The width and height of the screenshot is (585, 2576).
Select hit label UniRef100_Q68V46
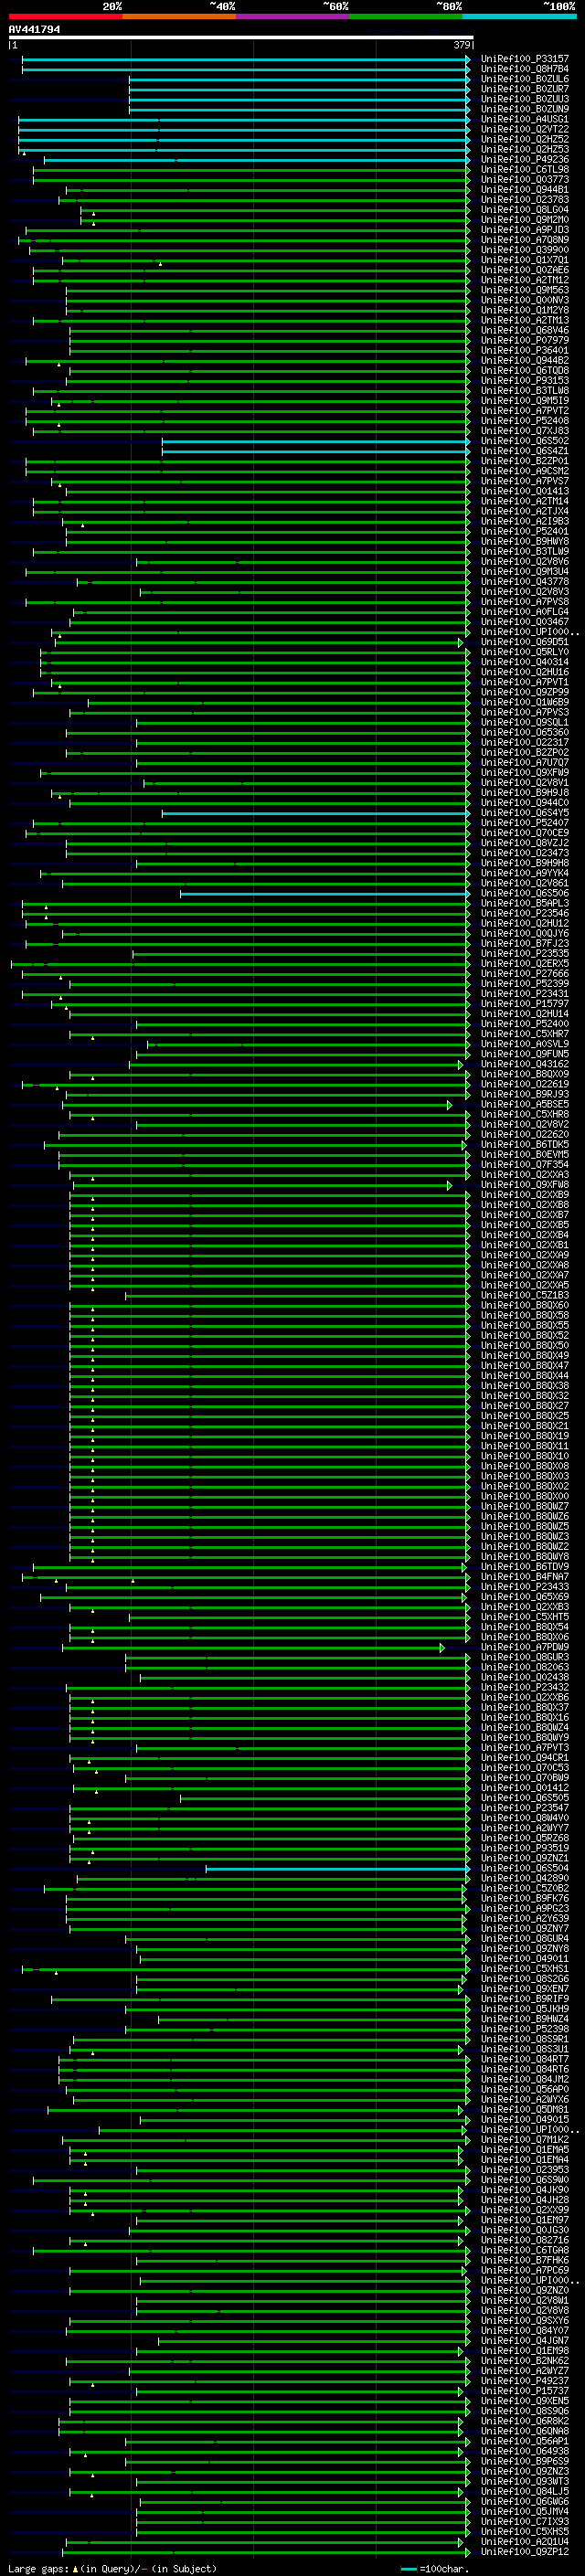pyautogui.click(x=525, y=330)
